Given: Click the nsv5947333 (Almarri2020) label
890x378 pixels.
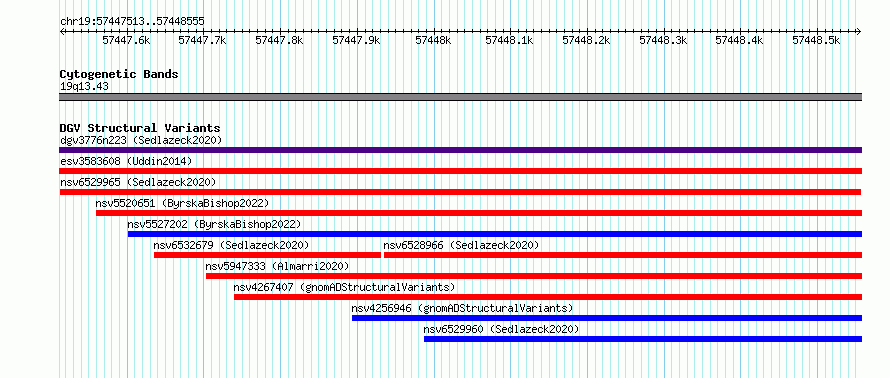Looking at the screenshot, I should [x=278, y=266].
